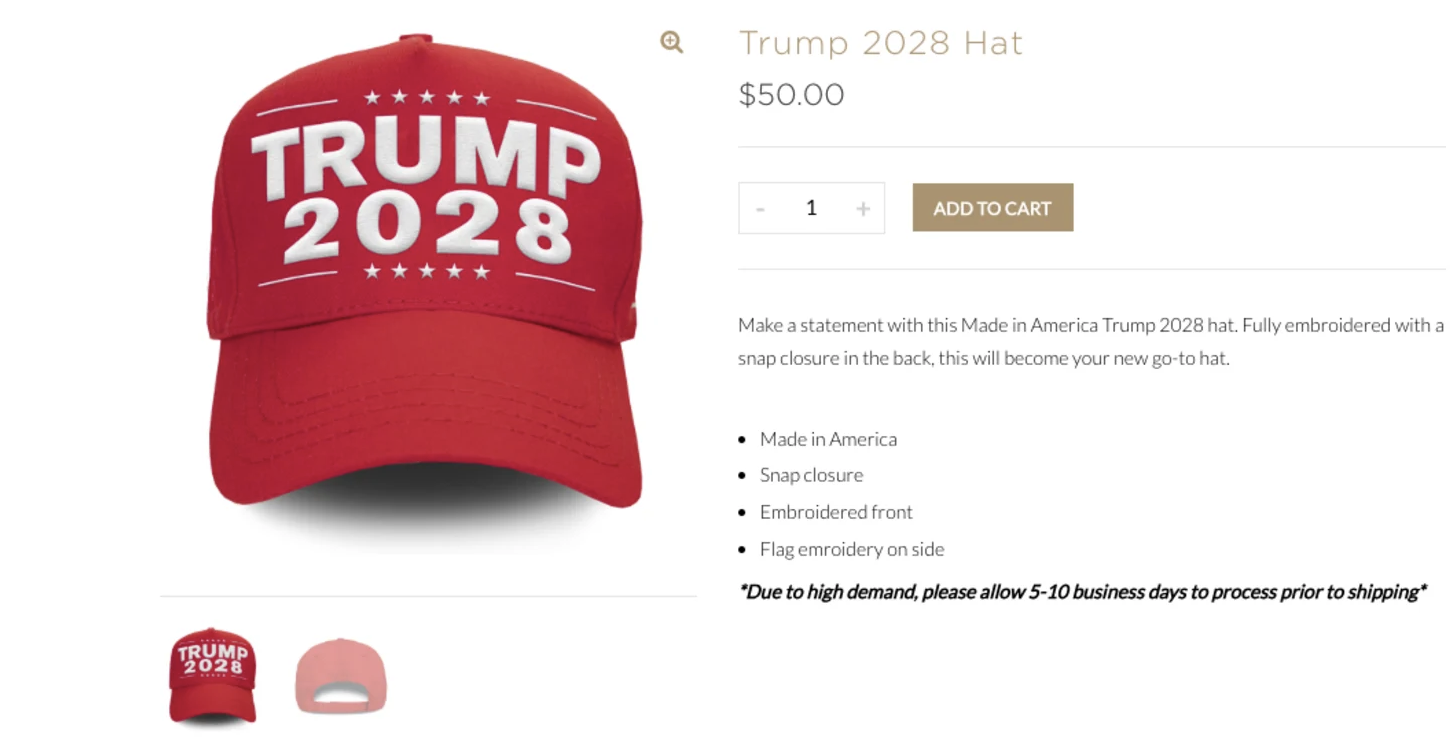Select the Flag emroidery on side bullet
Viewport: 1456px width, 740px height.
(852, 549)
